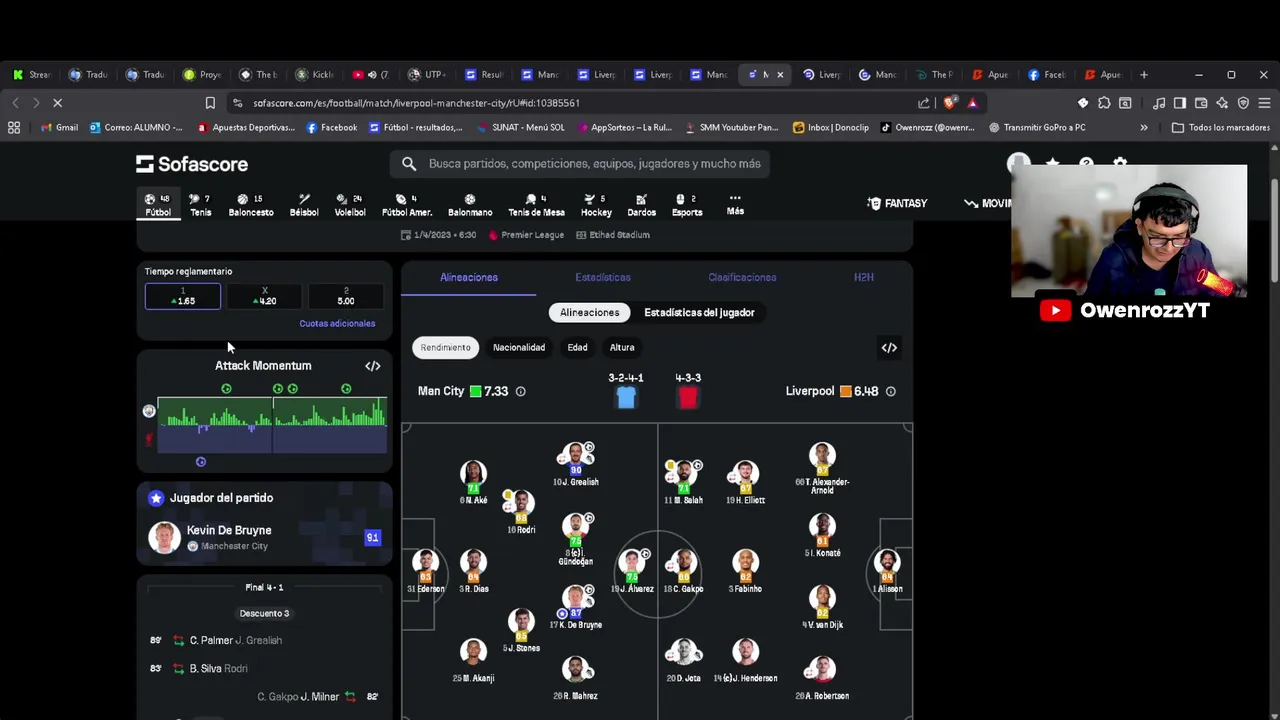Open the Hockey sport category
The width and height of the screenshot is (1280, 720).
(x=596, y=205)
